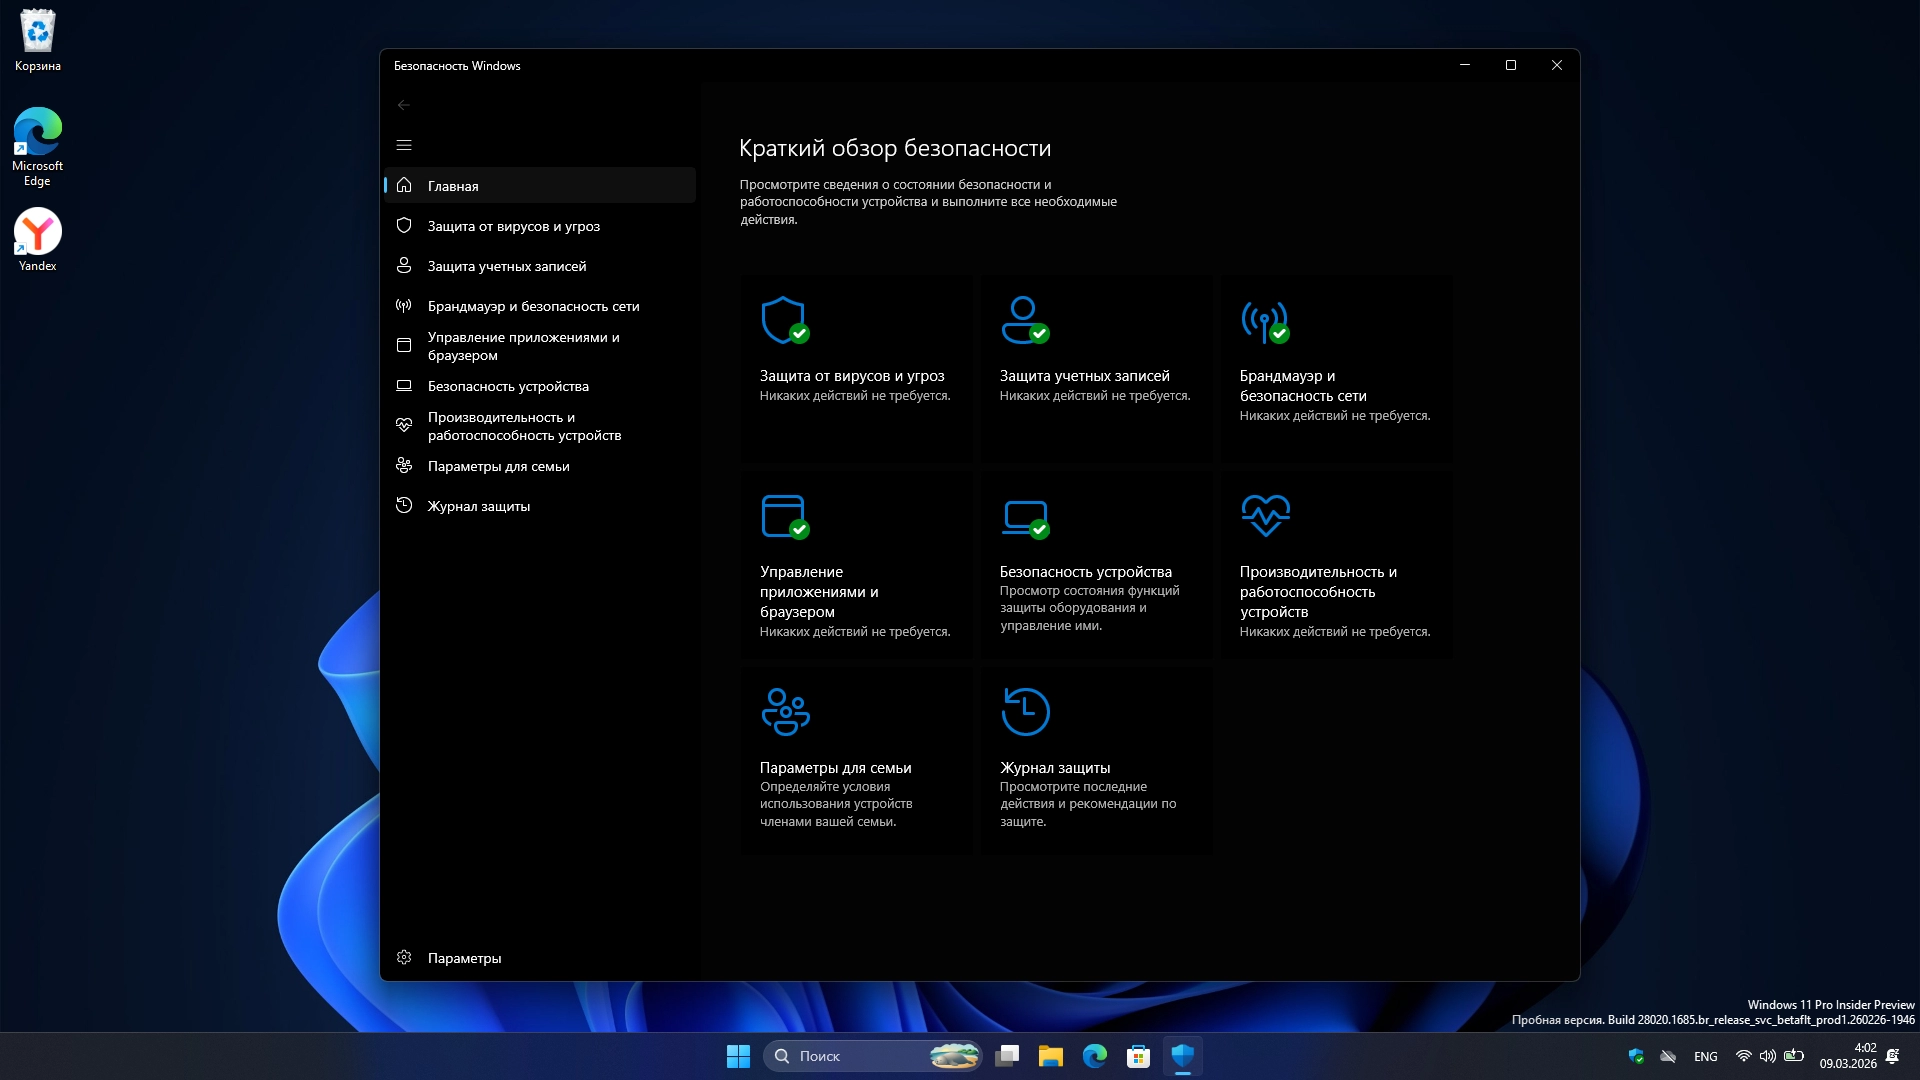Click the virus and threat protection shield tile icon
This screenshot has width=1920, height=1080.
pyautogui.click(x=784, y=320)
